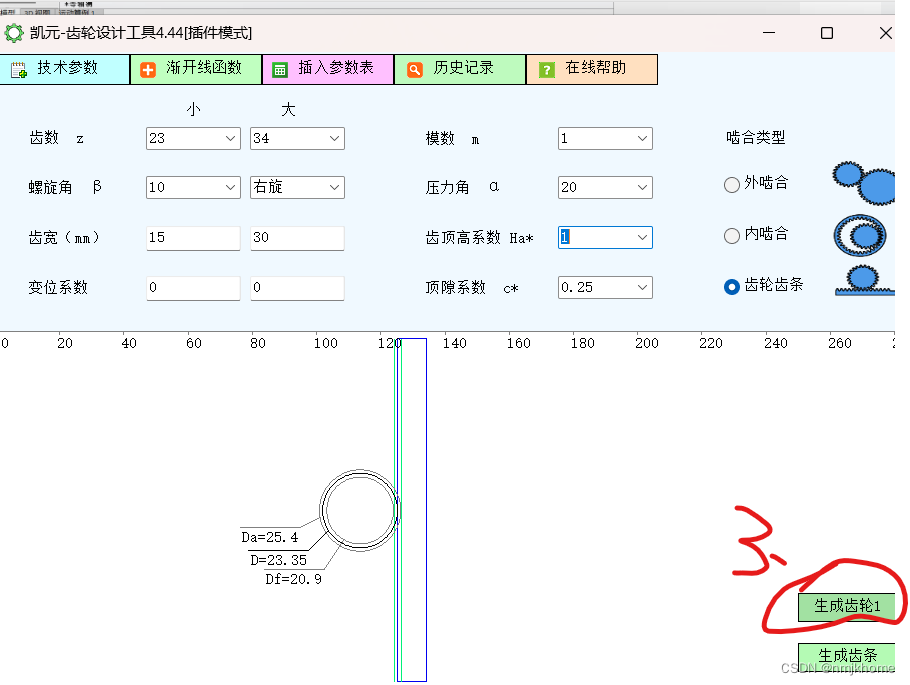The width and height of the screenshot is (910, 685).
Task: Switch to the 历史记录 tab
Action: pos(459,69)
